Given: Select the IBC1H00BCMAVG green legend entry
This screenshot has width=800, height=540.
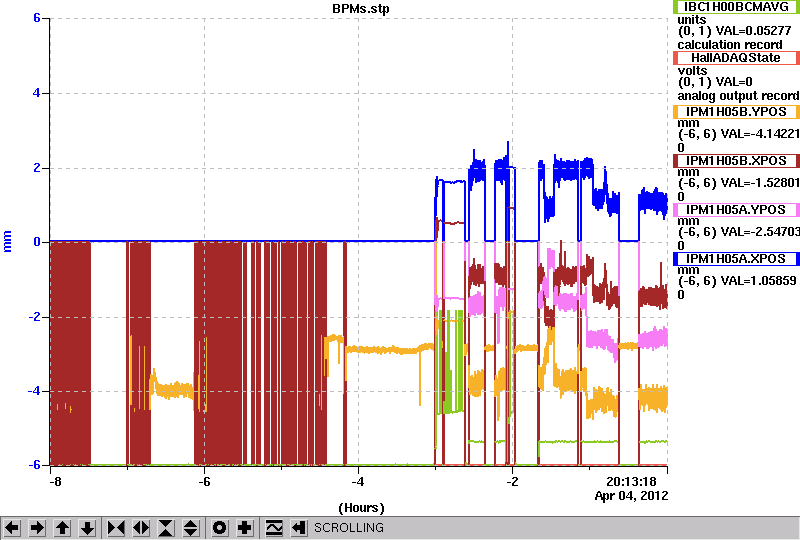Looking at the screenshot, I should [736, 7].
